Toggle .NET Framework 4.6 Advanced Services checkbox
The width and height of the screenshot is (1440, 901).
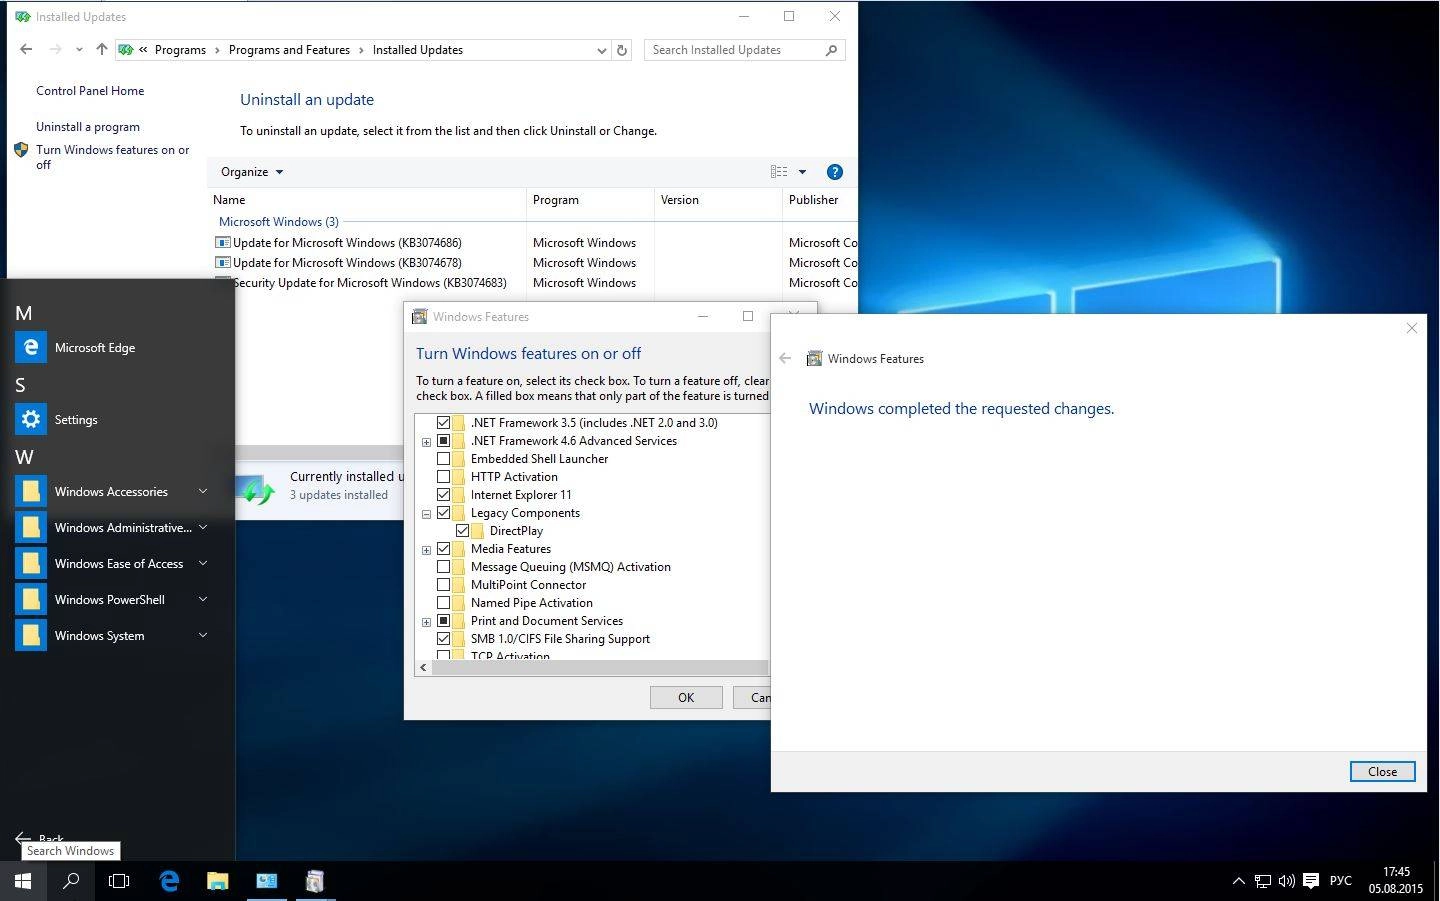(443, 441)
